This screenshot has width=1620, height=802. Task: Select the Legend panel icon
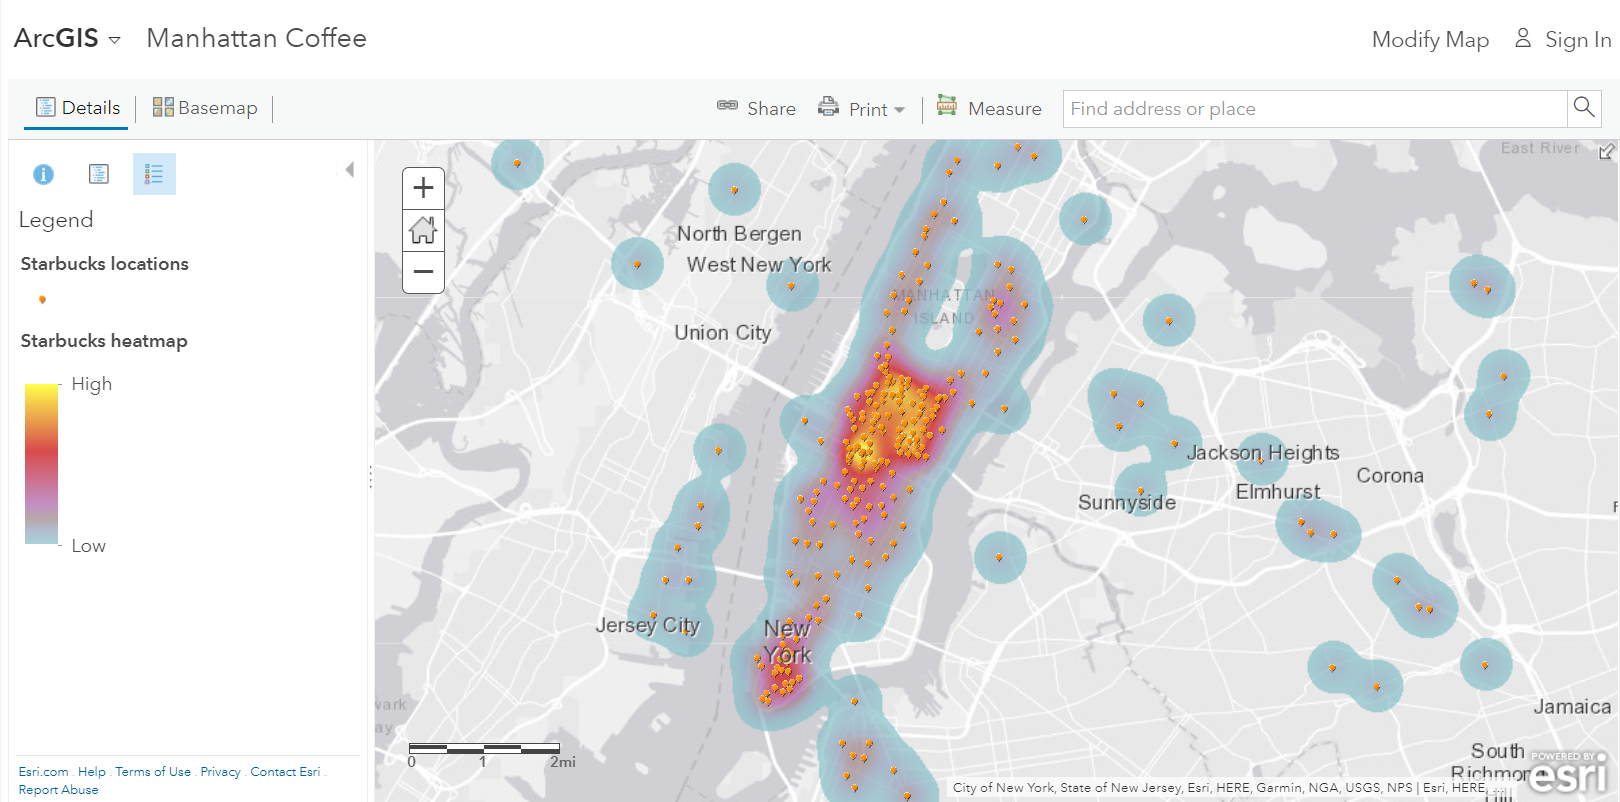coord(154,174)
